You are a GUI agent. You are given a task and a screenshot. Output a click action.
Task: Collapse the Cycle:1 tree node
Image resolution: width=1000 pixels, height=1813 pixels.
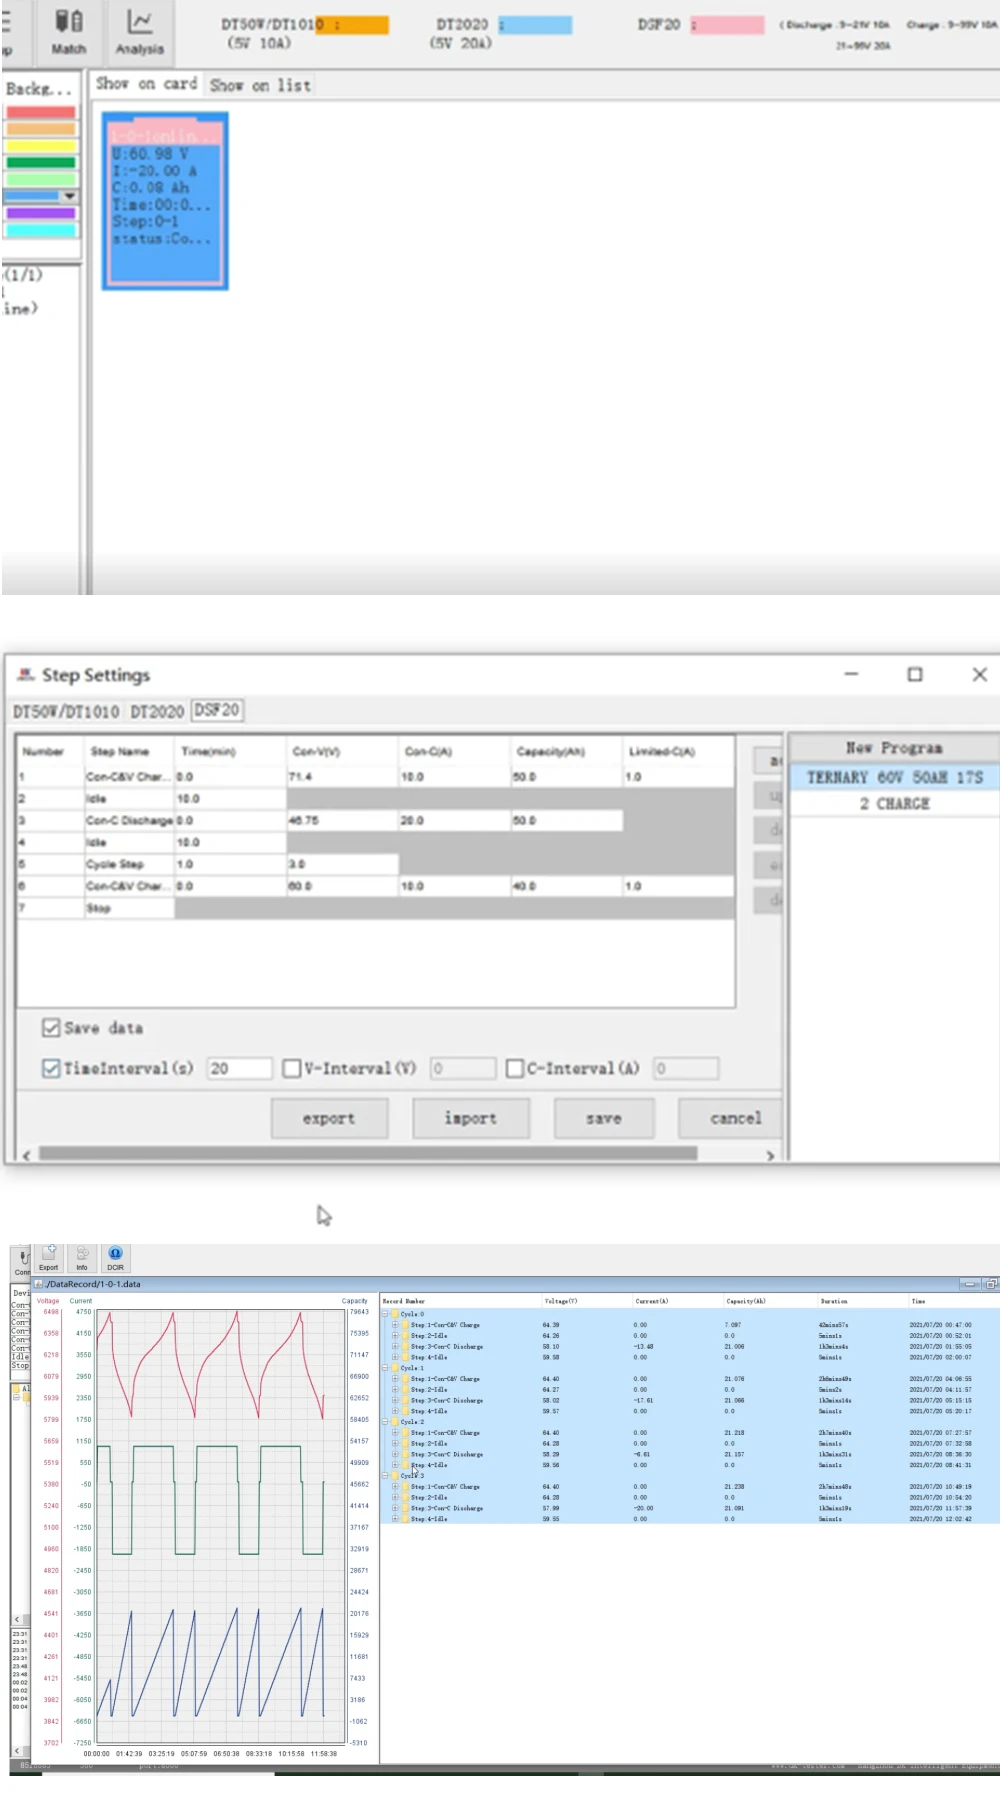(x=385, y=1368)
